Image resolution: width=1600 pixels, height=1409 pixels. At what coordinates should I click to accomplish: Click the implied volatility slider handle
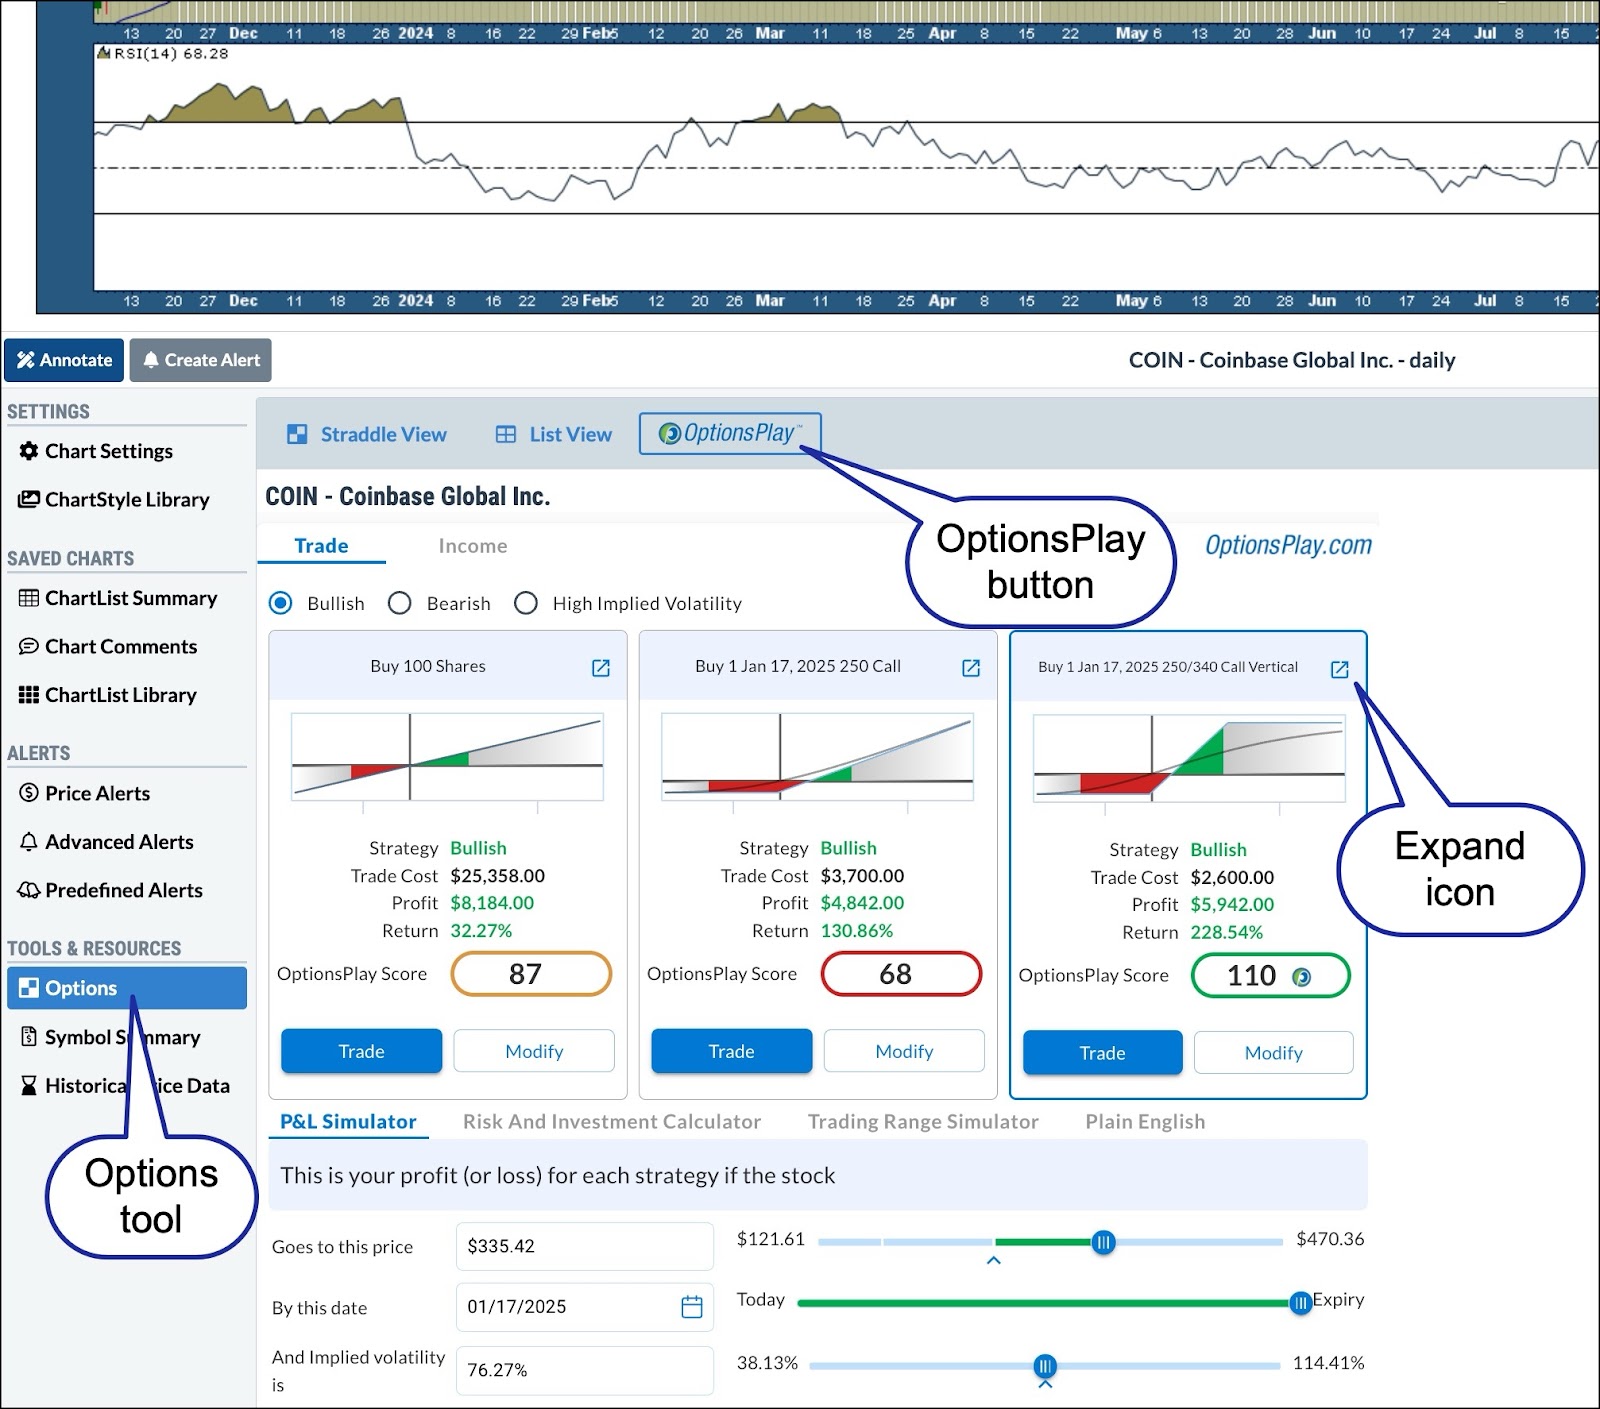click(x=1045, y=1366)
